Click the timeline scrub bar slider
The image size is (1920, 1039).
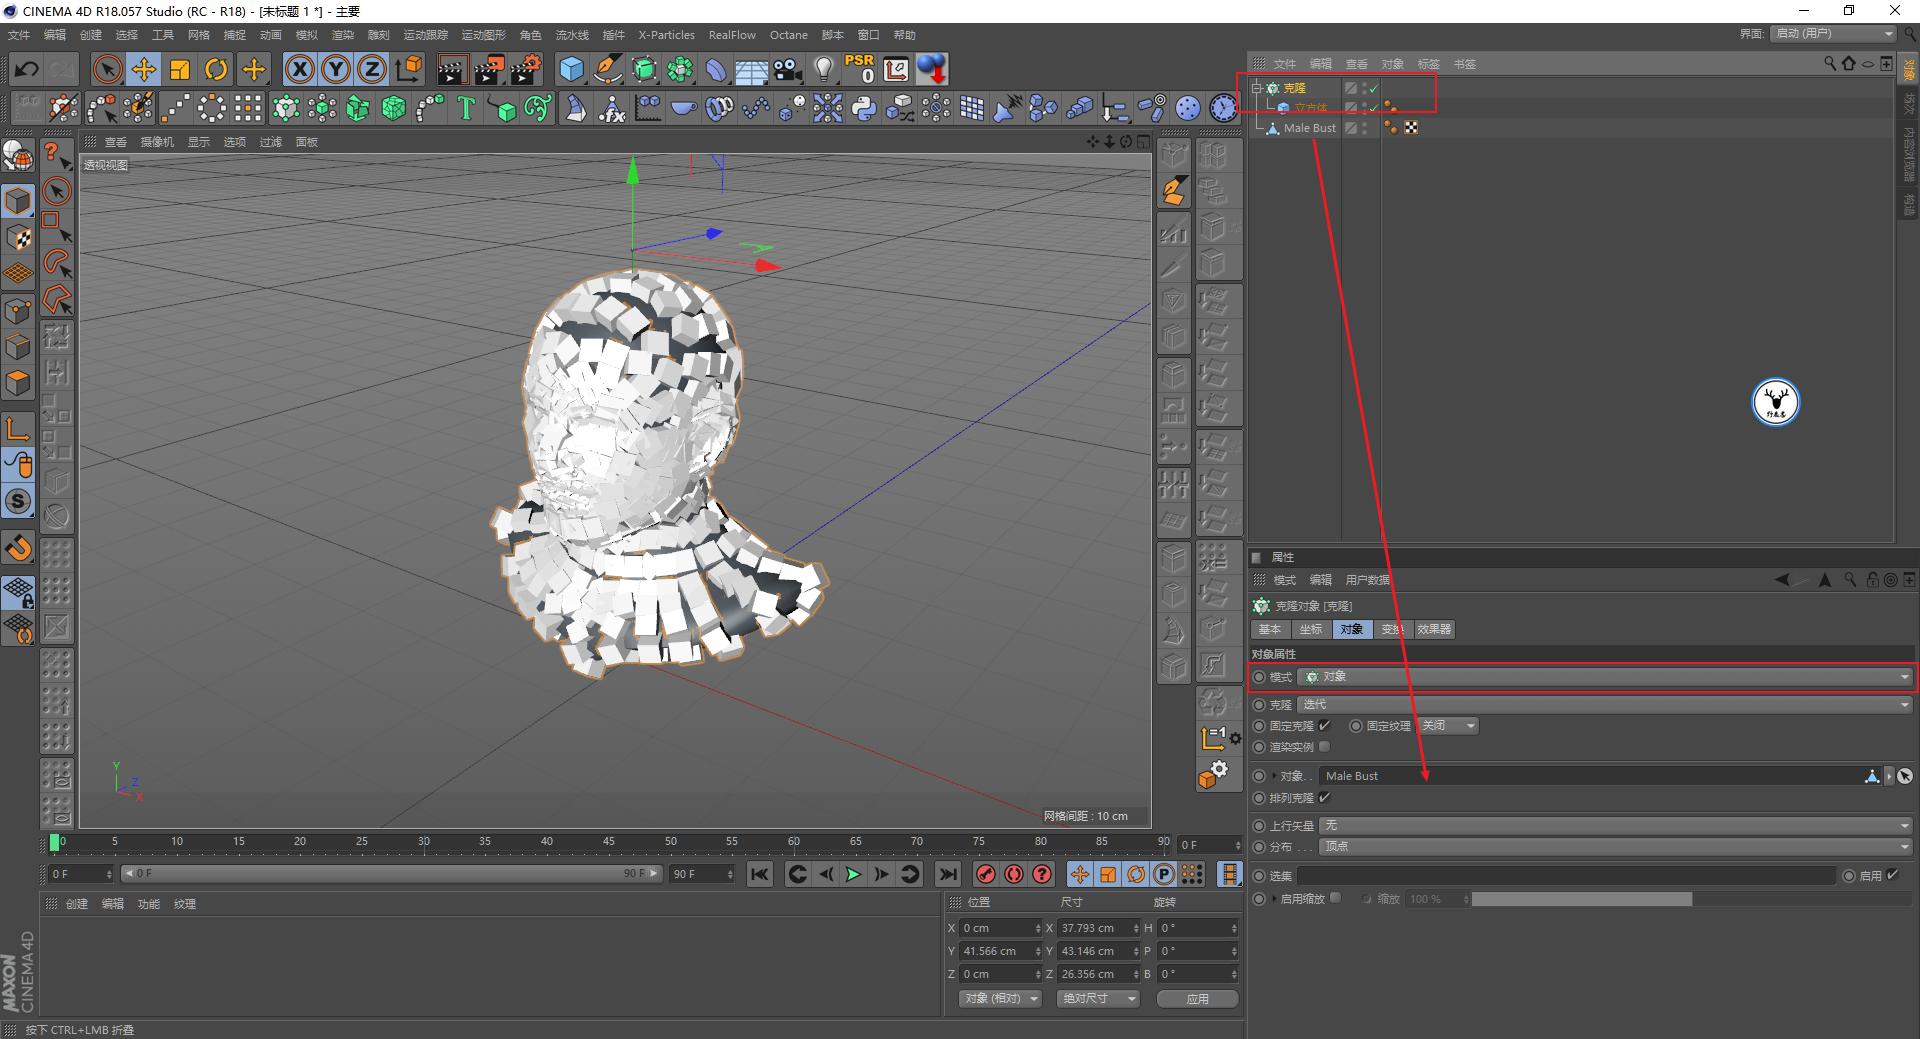pyautogui.click(x=390, y=874)
